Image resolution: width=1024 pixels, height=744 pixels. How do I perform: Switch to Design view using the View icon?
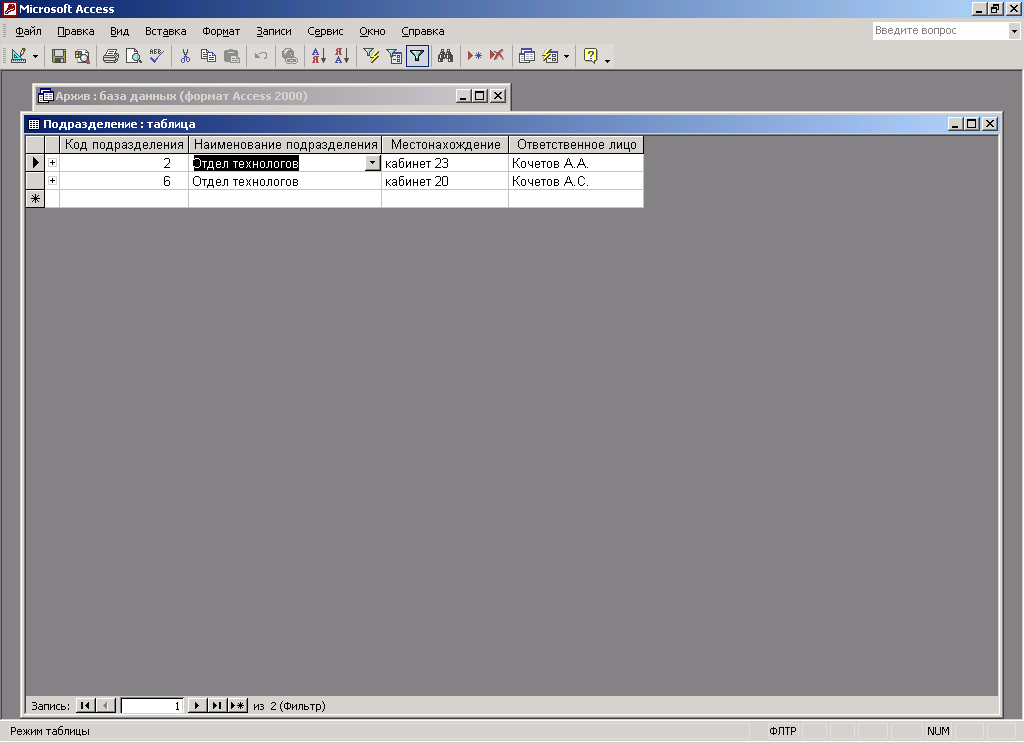click(18, 56)
